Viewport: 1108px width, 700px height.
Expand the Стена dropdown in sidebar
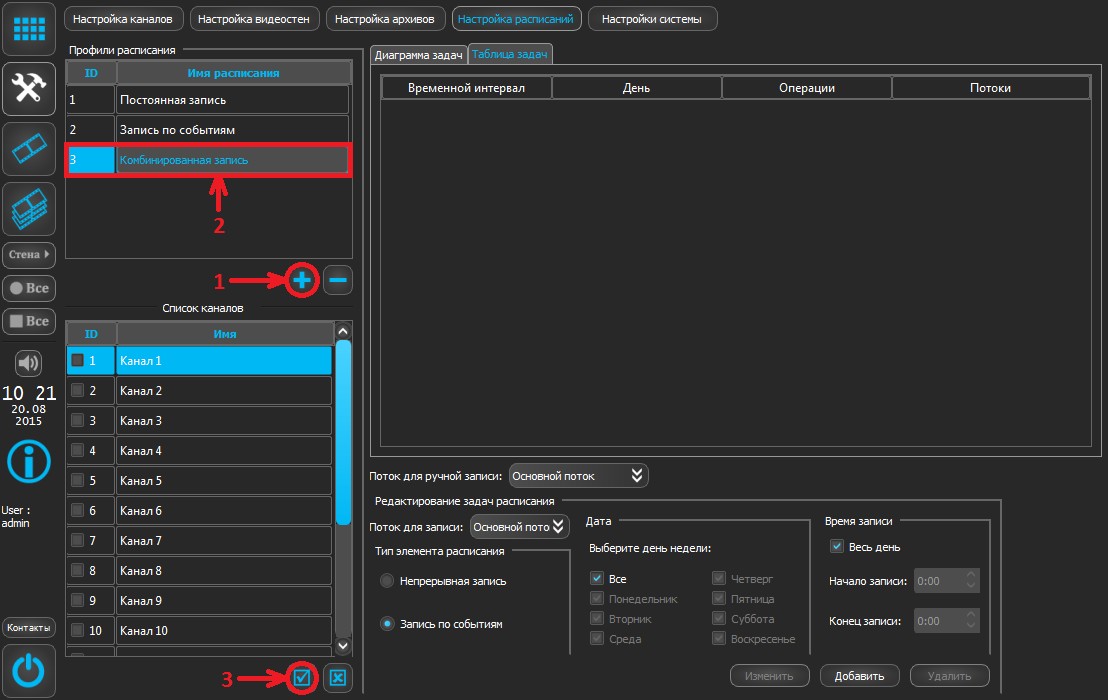tap(28, 255)
